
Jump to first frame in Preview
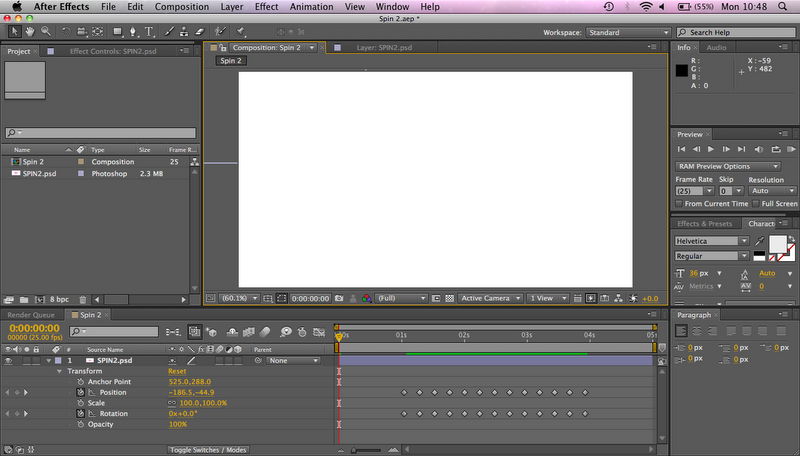click(x=681, y=149)
